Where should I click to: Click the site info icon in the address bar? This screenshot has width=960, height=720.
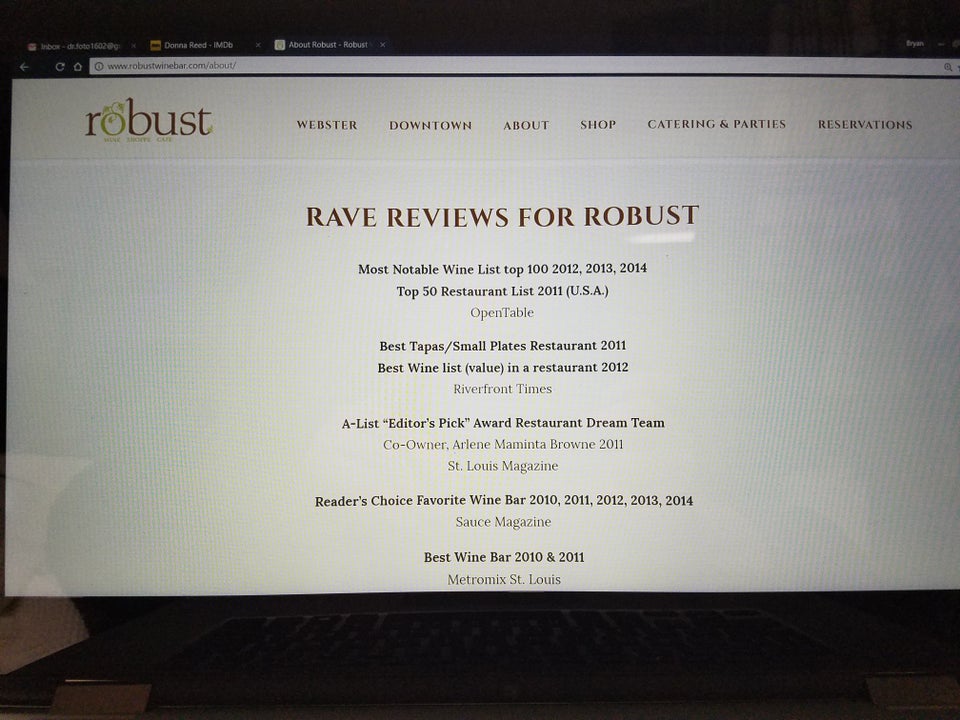pyautogui.click(x=99, y=67)
